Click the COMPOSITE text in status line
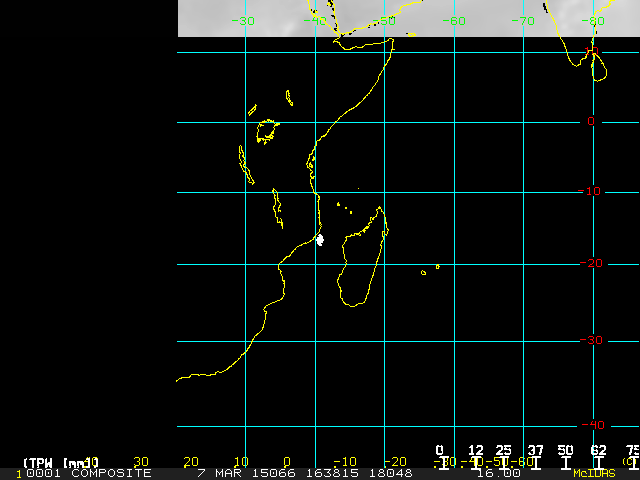Screen dimensions: 640x480 113,473
